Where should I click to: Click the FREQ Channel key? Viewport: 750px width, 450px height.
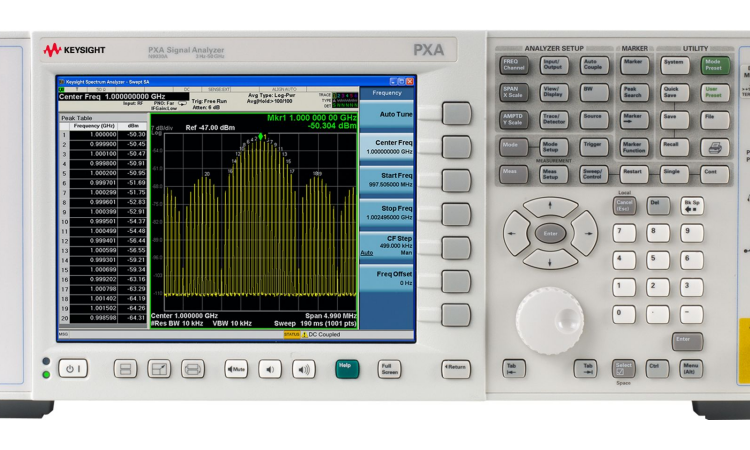click(514, 65)
